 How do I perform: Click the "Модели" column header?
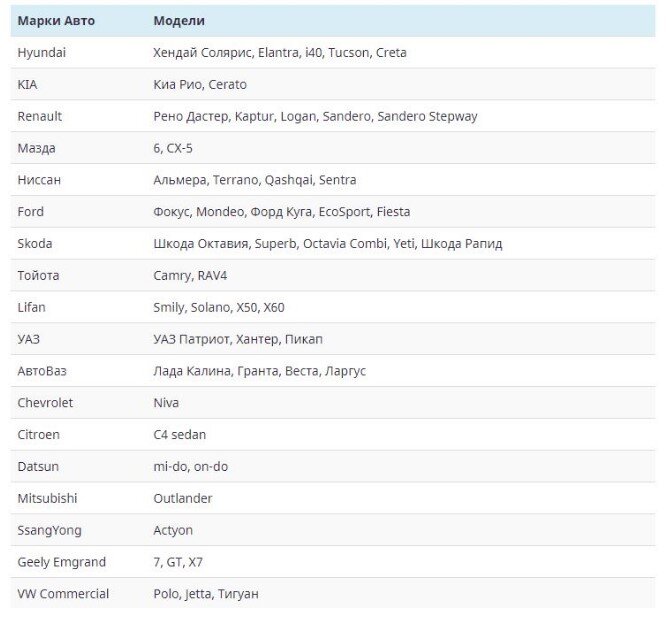[x=179, y=21]
